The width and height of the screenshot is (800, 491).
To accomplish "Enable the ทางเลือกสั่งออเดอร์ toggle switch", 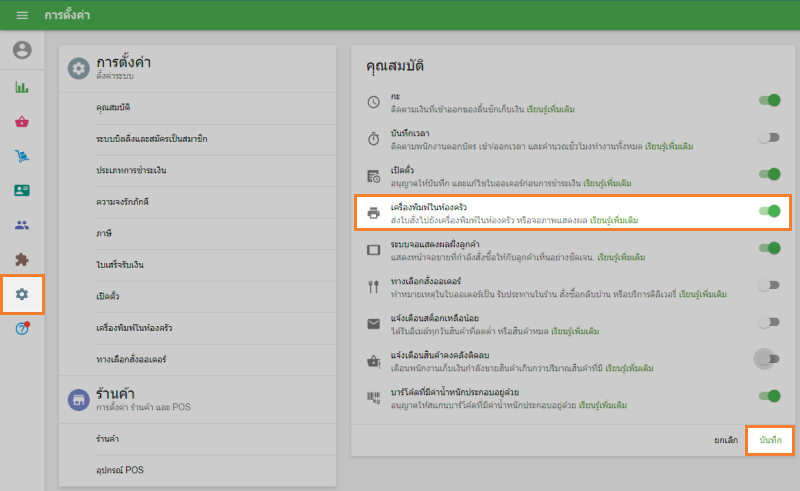I will 768,285.
